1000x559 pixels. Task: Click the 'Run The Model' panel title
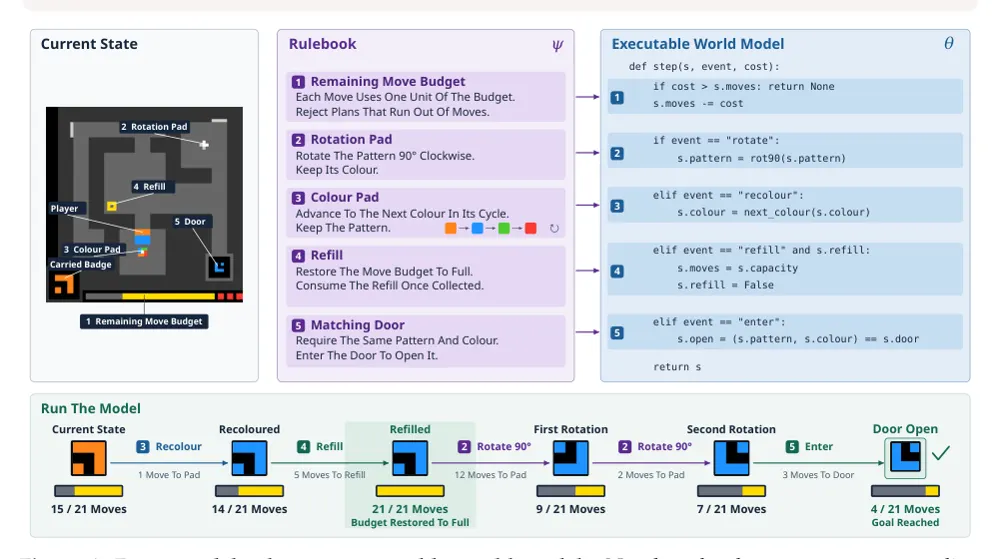coord(91,409)
